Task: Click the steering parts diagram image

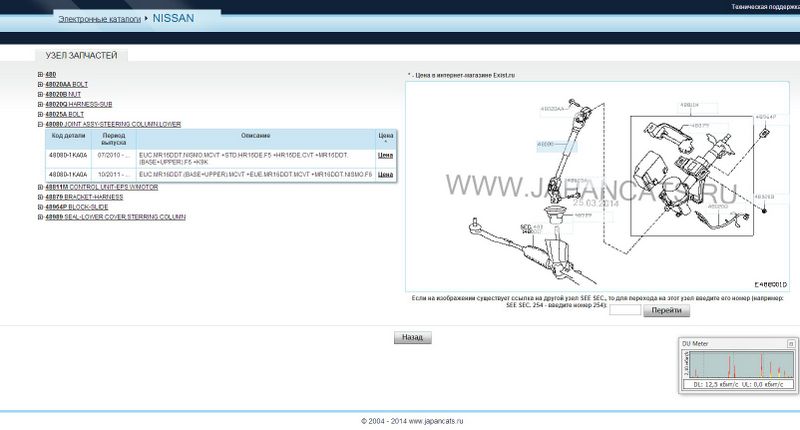Action: pos(597,187)
